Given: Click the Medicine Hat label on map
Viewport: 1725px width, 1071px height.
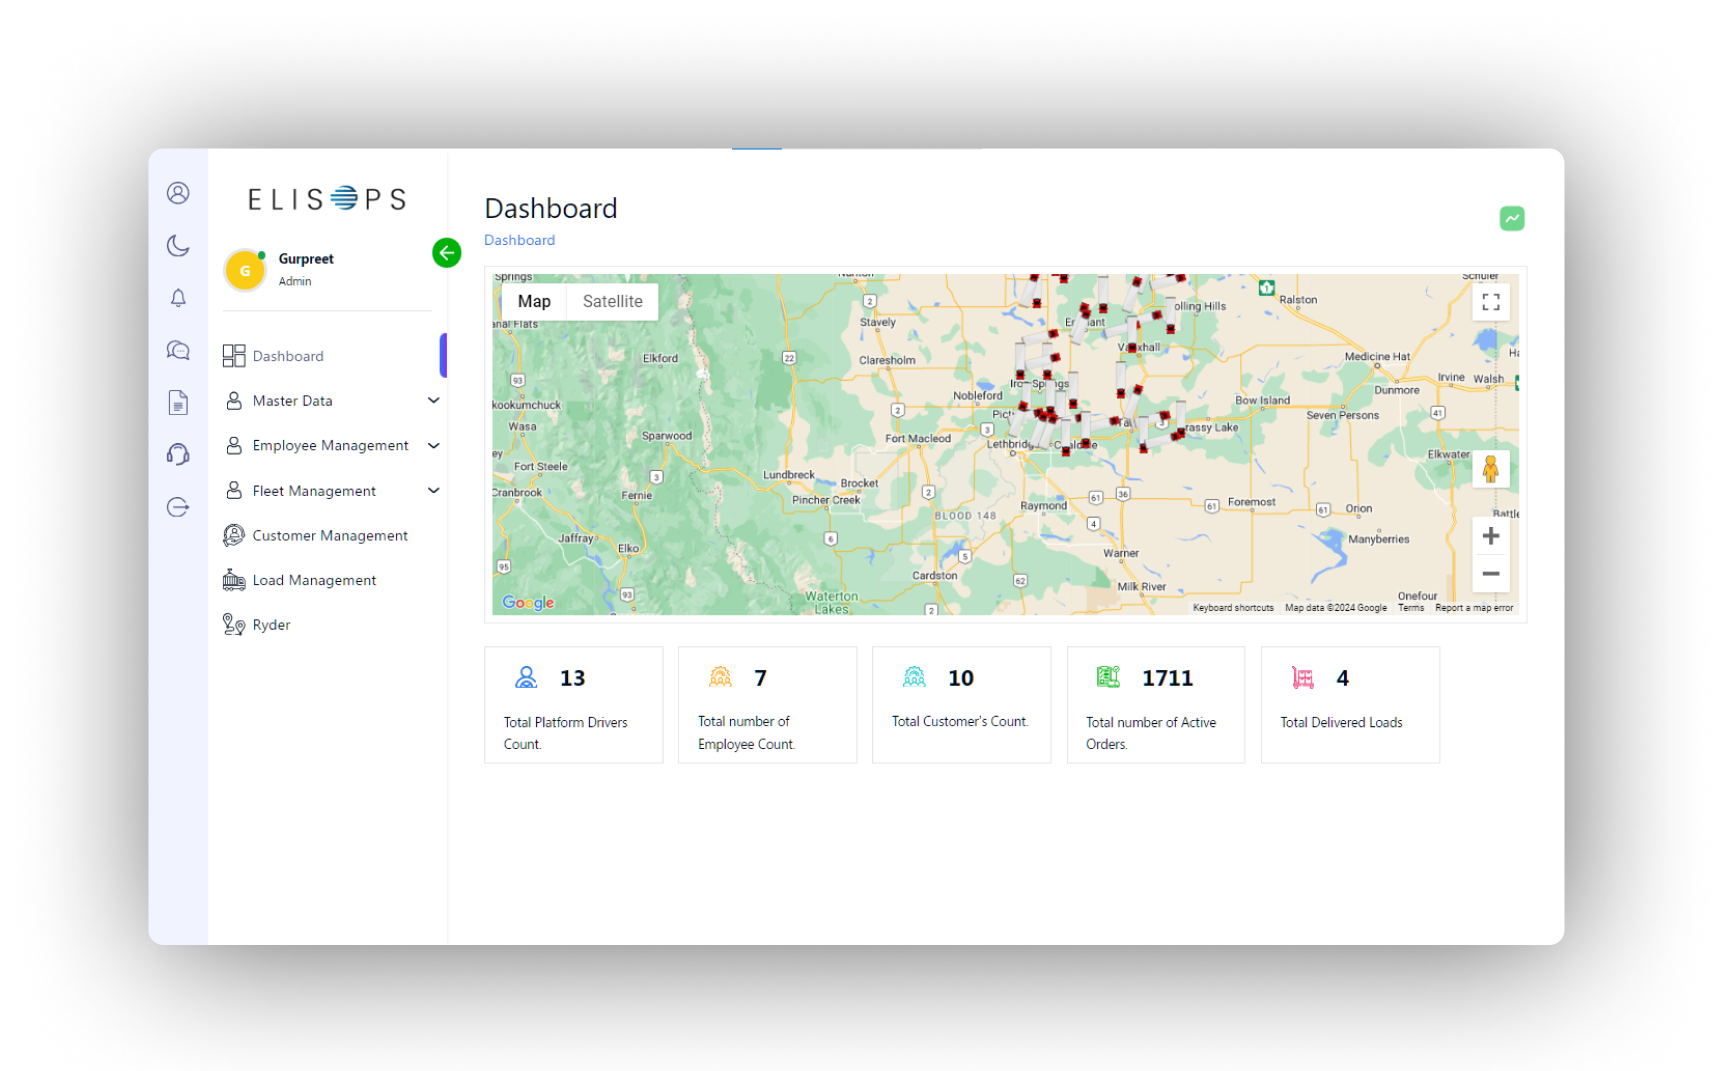Looking at the screenshot, I should click(x=1377, y=356).
